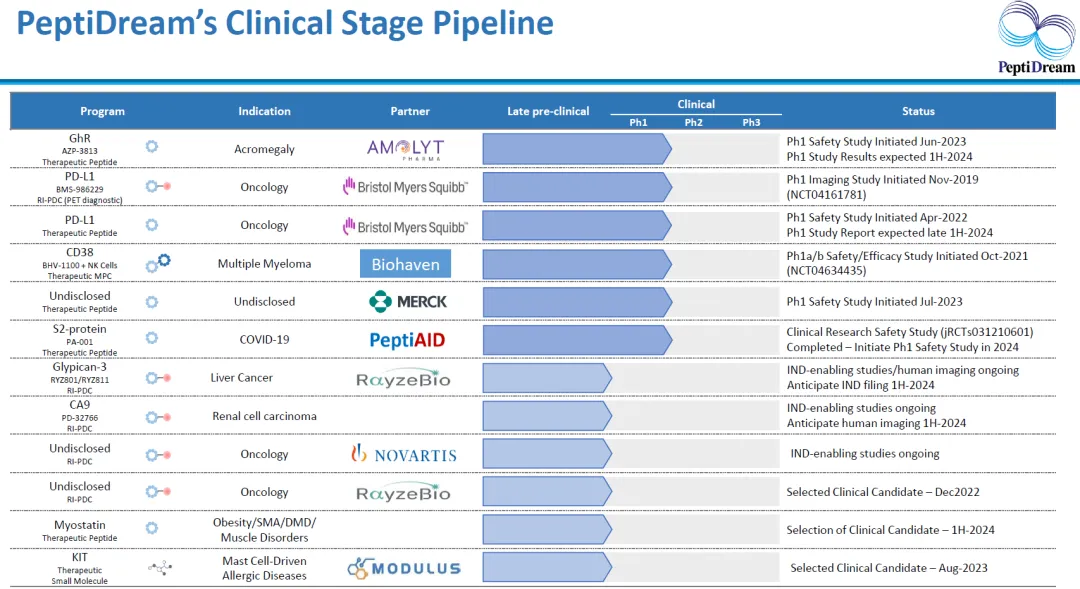The image size is (1080, 589).
Task: Open the NCT04161781 trial reference
Action: (x=828, y=194)
